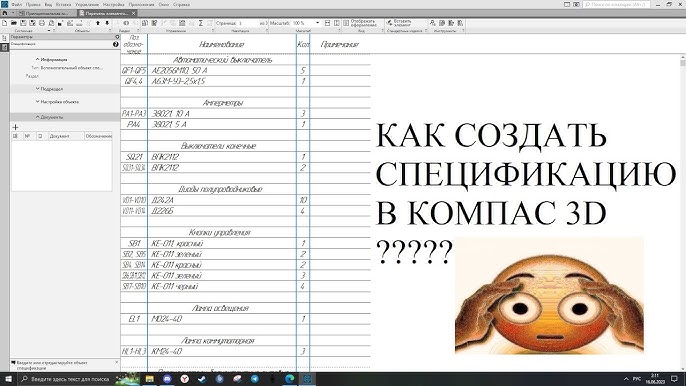The image size is (686, 386).
Task: Click the checkbox column header in documents table
Action: click(40, 136)
